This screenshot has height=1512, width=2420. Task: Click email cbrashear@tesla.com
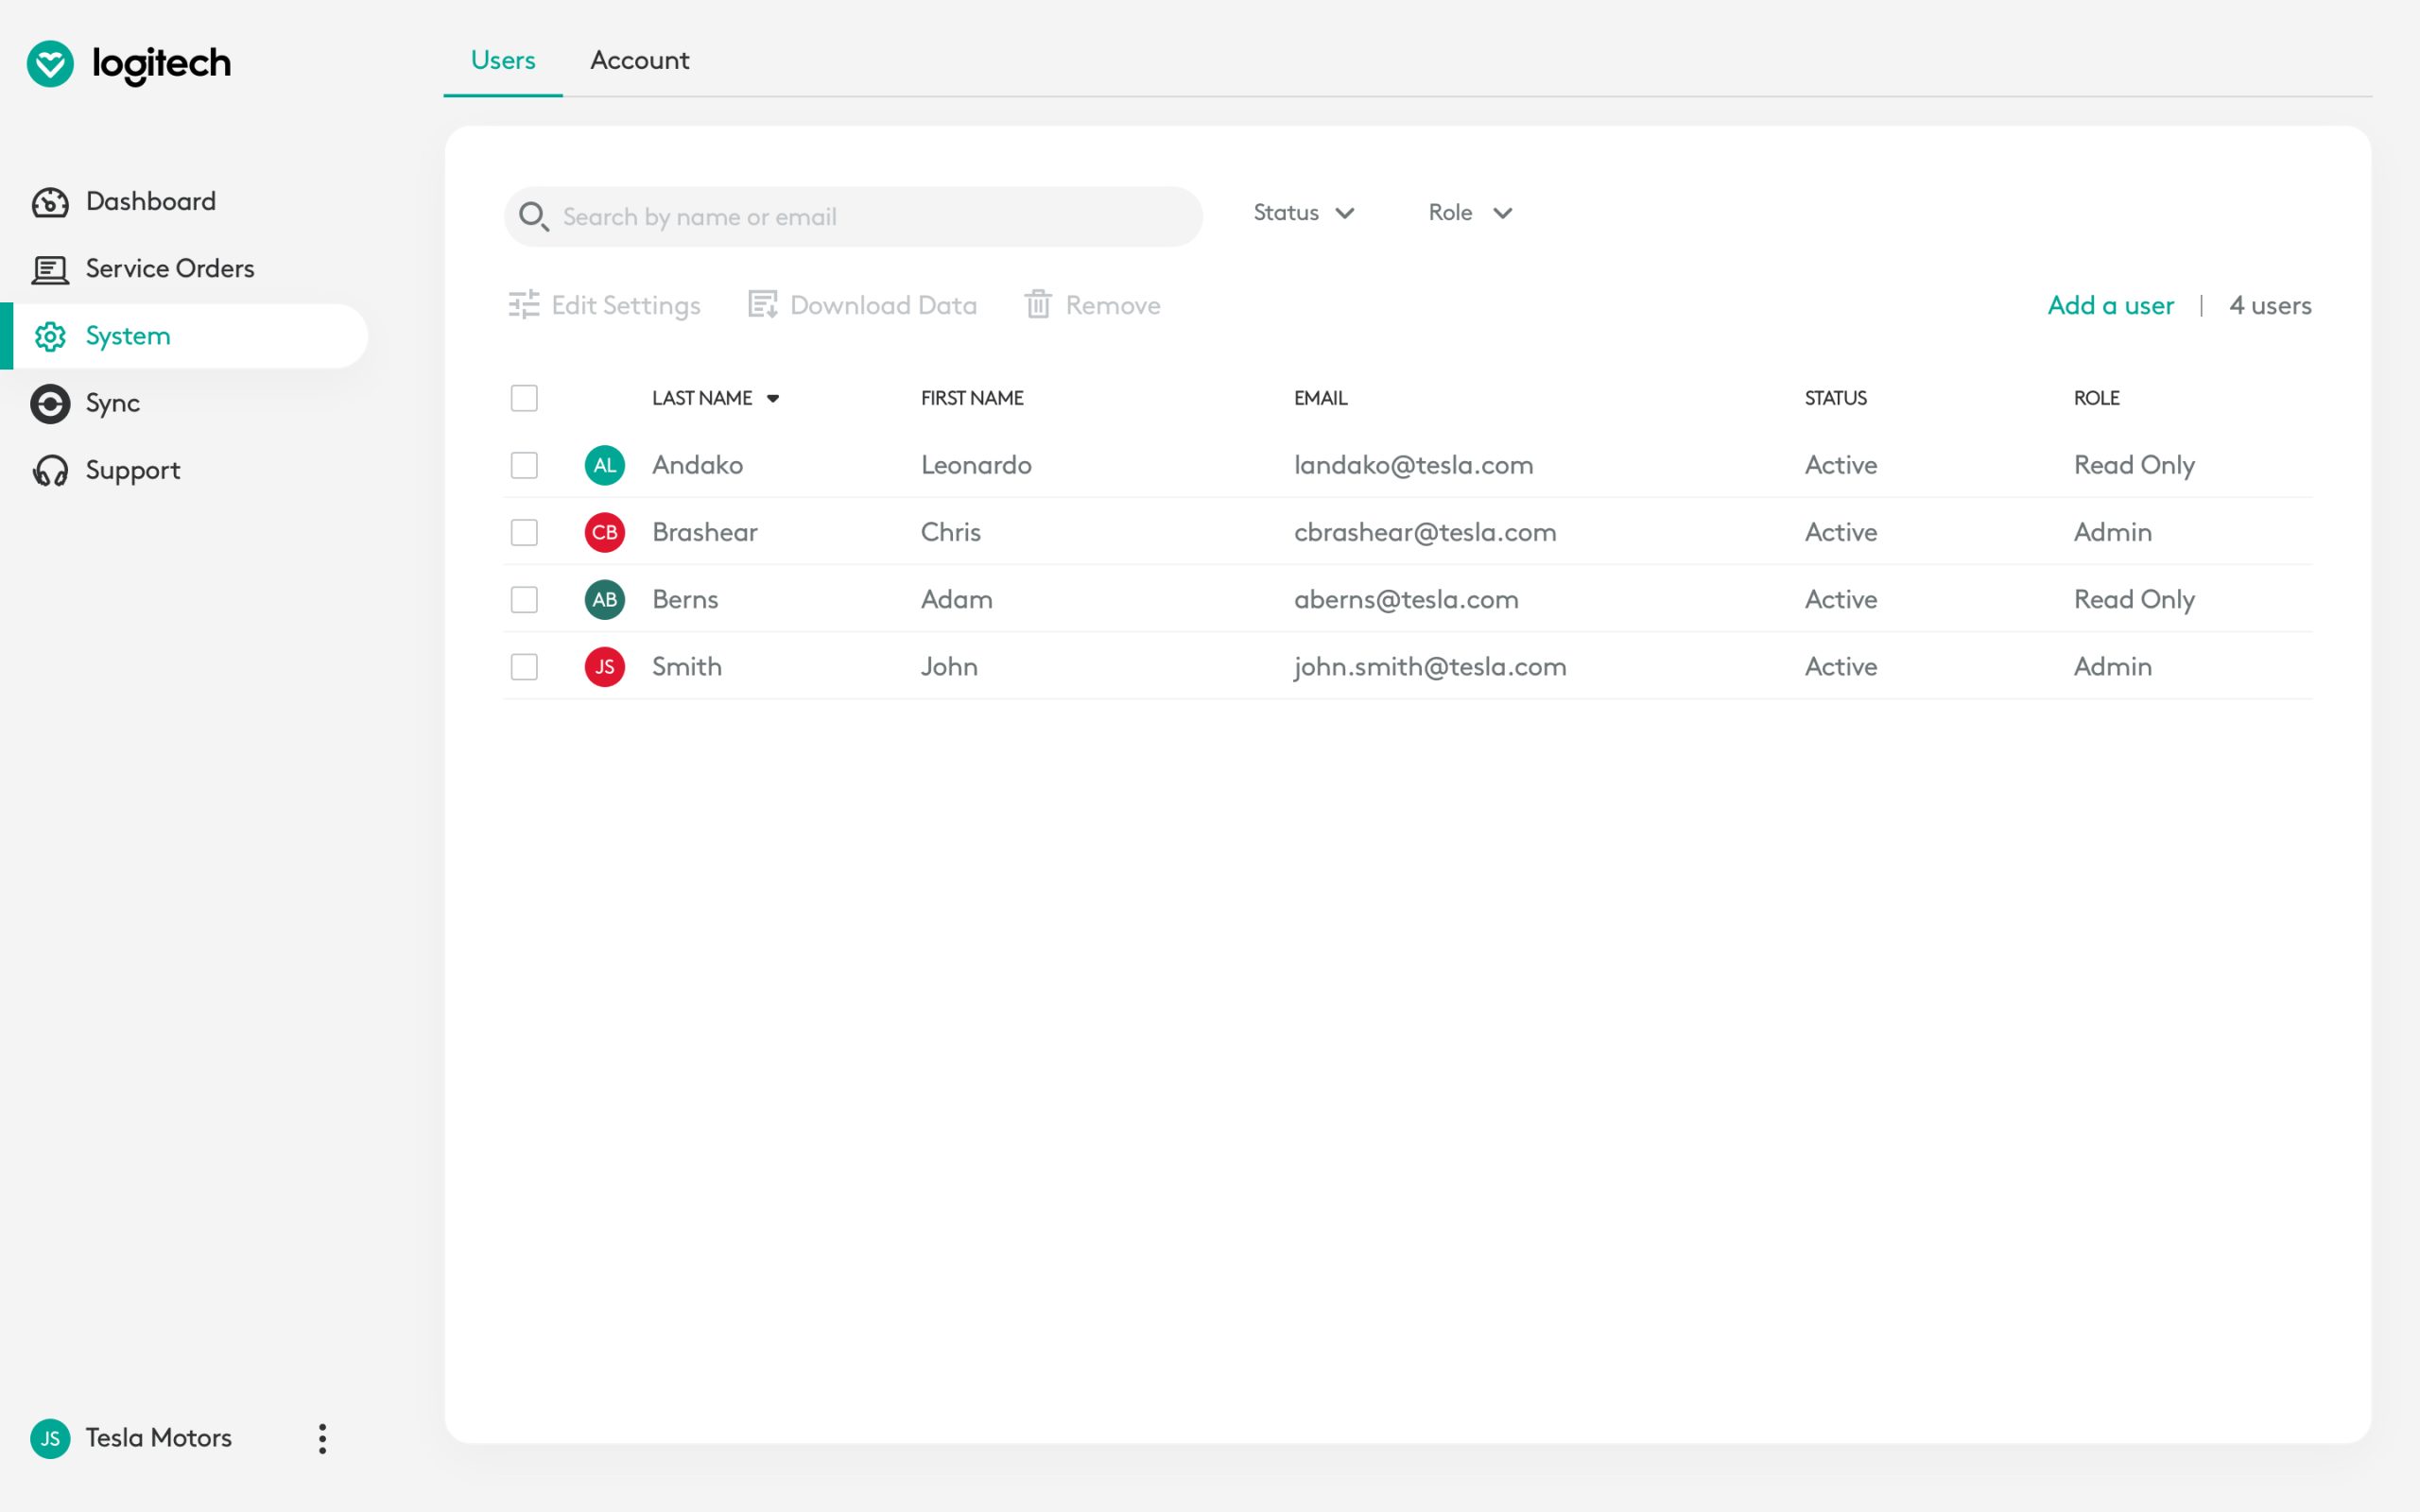pyautogui.click(x=1425, y=532)
